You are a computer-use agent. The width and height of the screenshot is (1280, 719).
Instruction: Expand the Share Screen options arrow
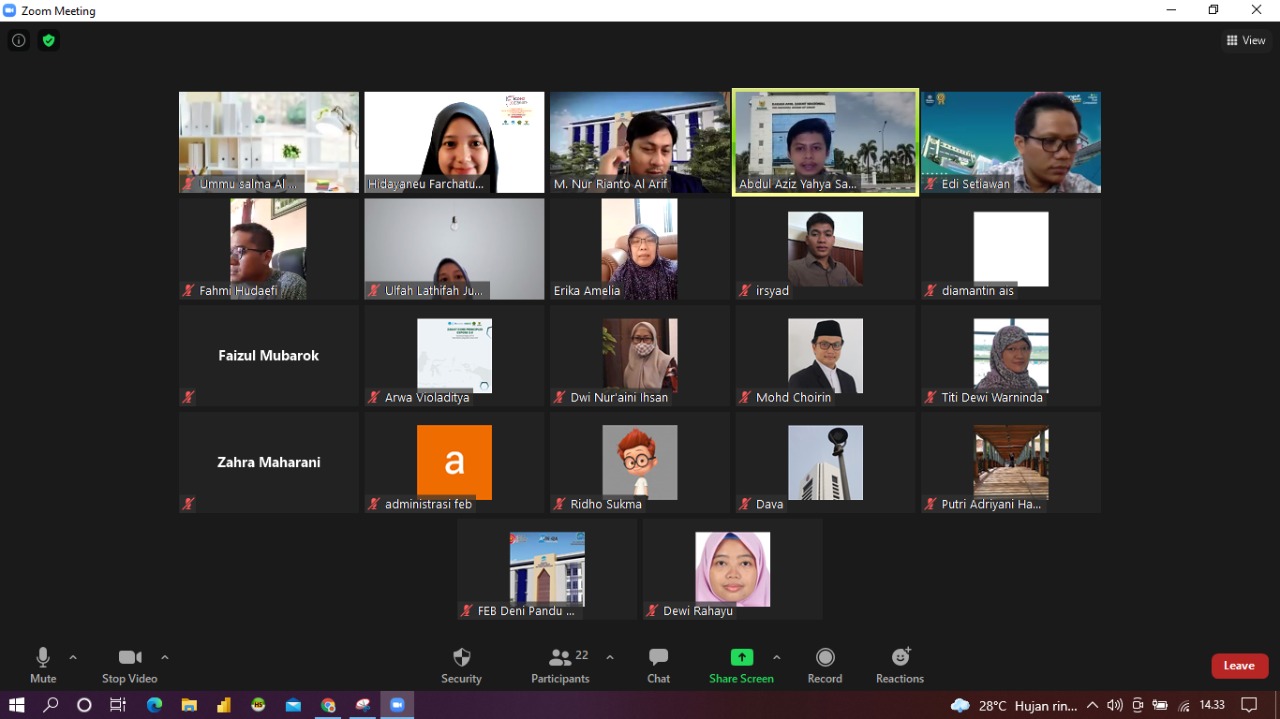776,657
